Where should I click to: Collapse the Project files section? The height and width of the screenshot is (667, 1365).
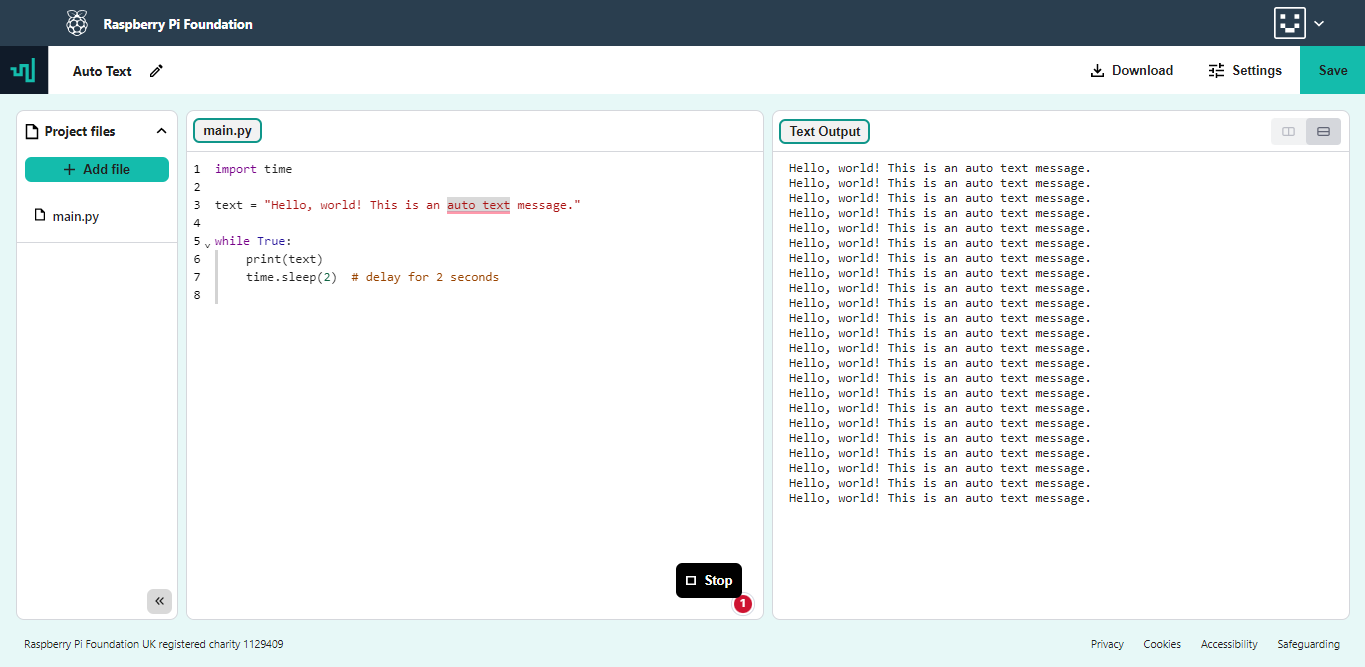(161, 130)
